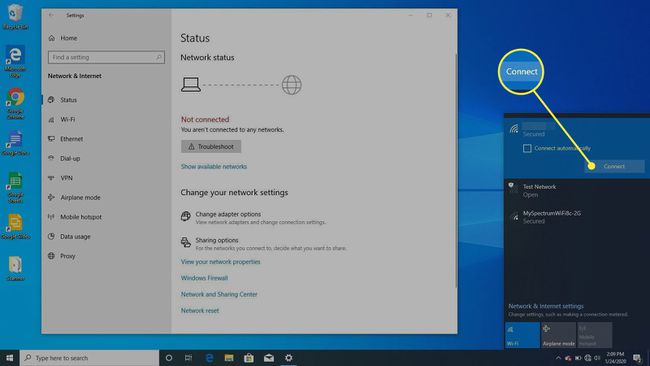The width and height of the screenshot is (650, 366).
Task: Click the globe icon in network diagram
Action: (x=291, y=85)
